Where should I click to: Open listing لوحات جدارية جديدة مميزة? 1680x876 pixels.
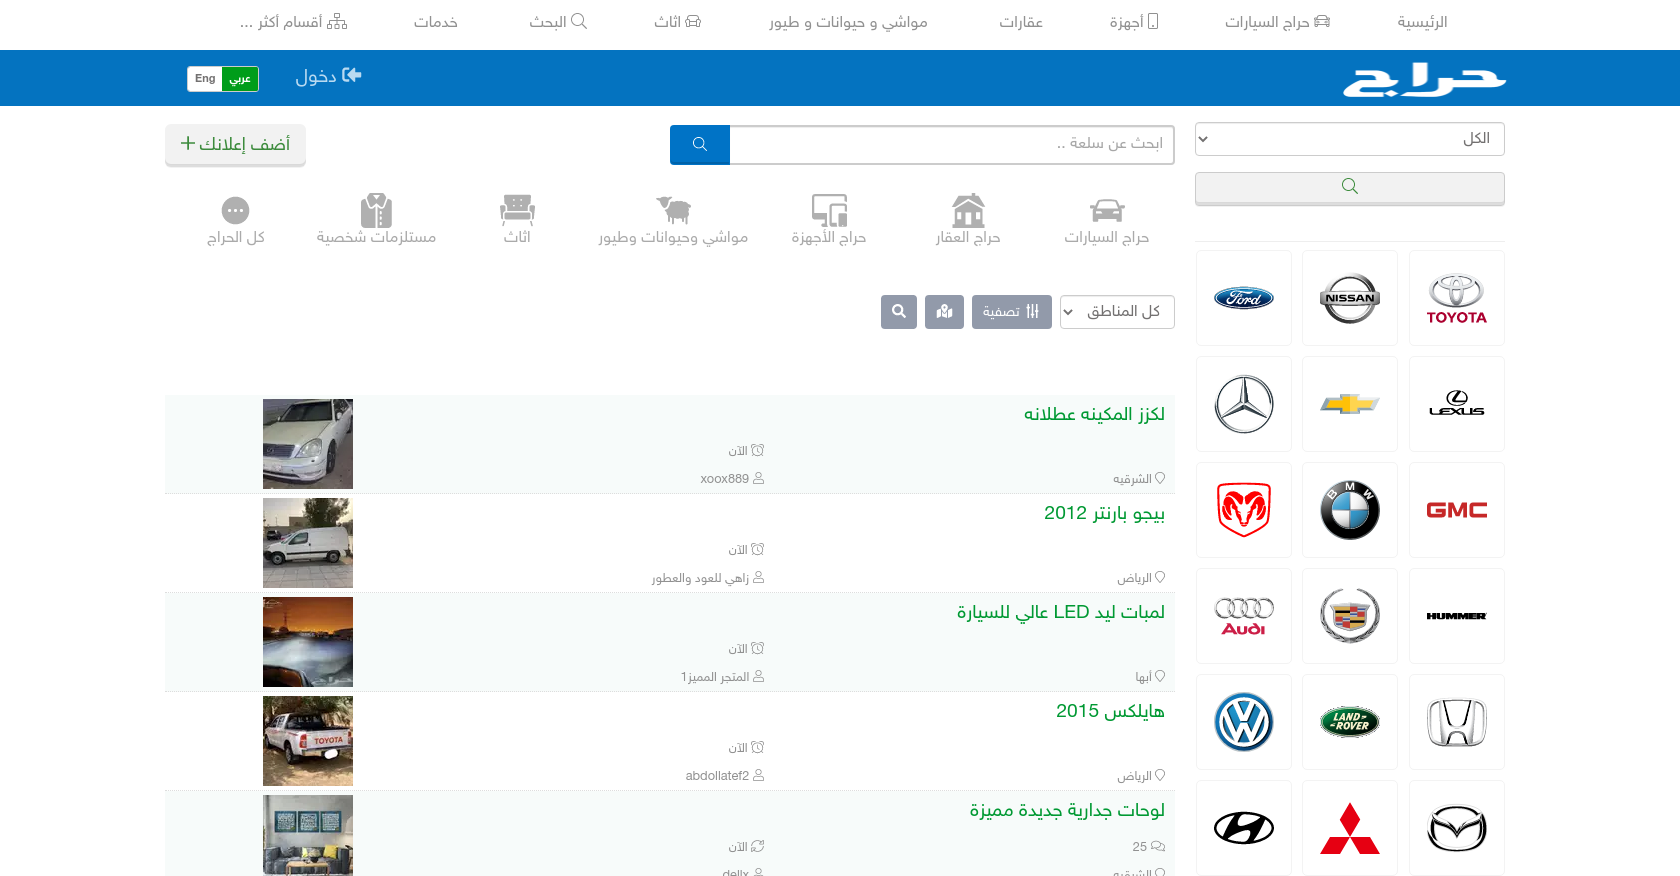tap(1067, 810)
